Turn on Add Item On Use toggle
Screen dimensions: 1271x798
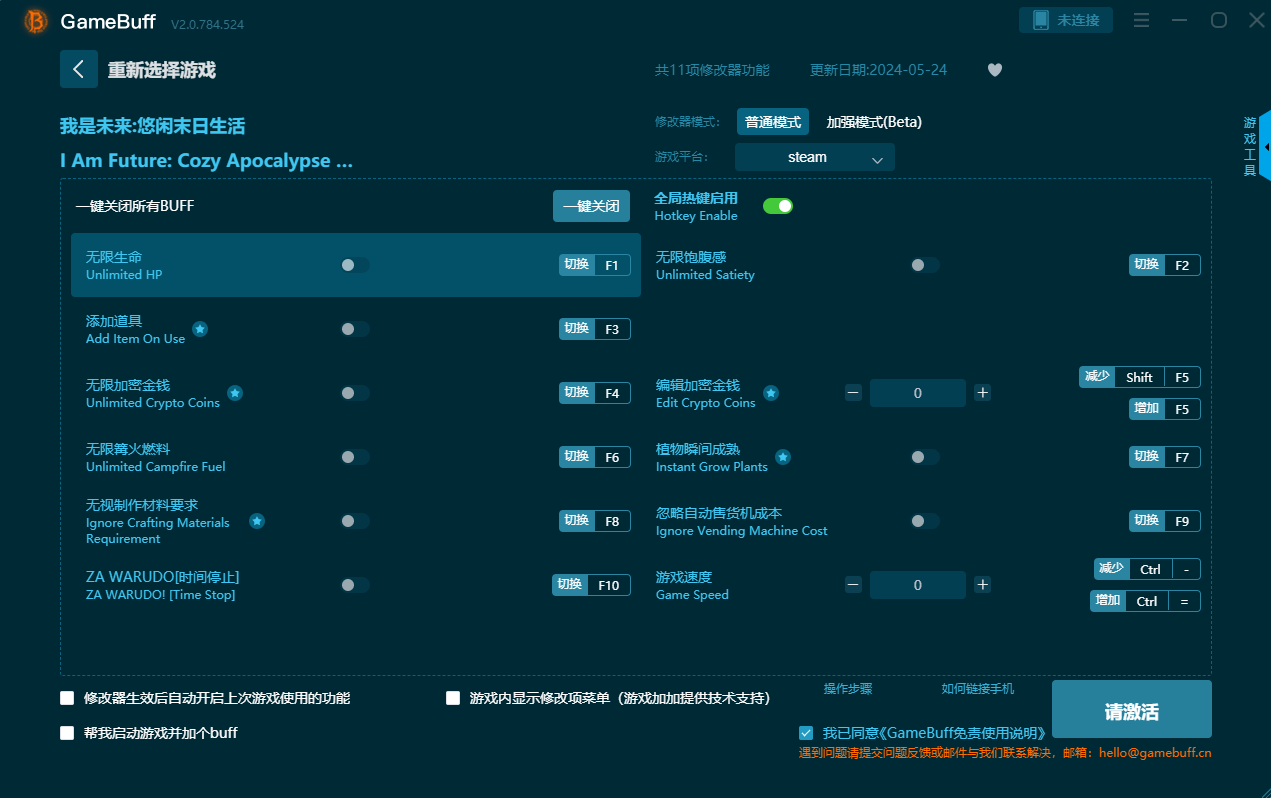[x=355, y=329]
